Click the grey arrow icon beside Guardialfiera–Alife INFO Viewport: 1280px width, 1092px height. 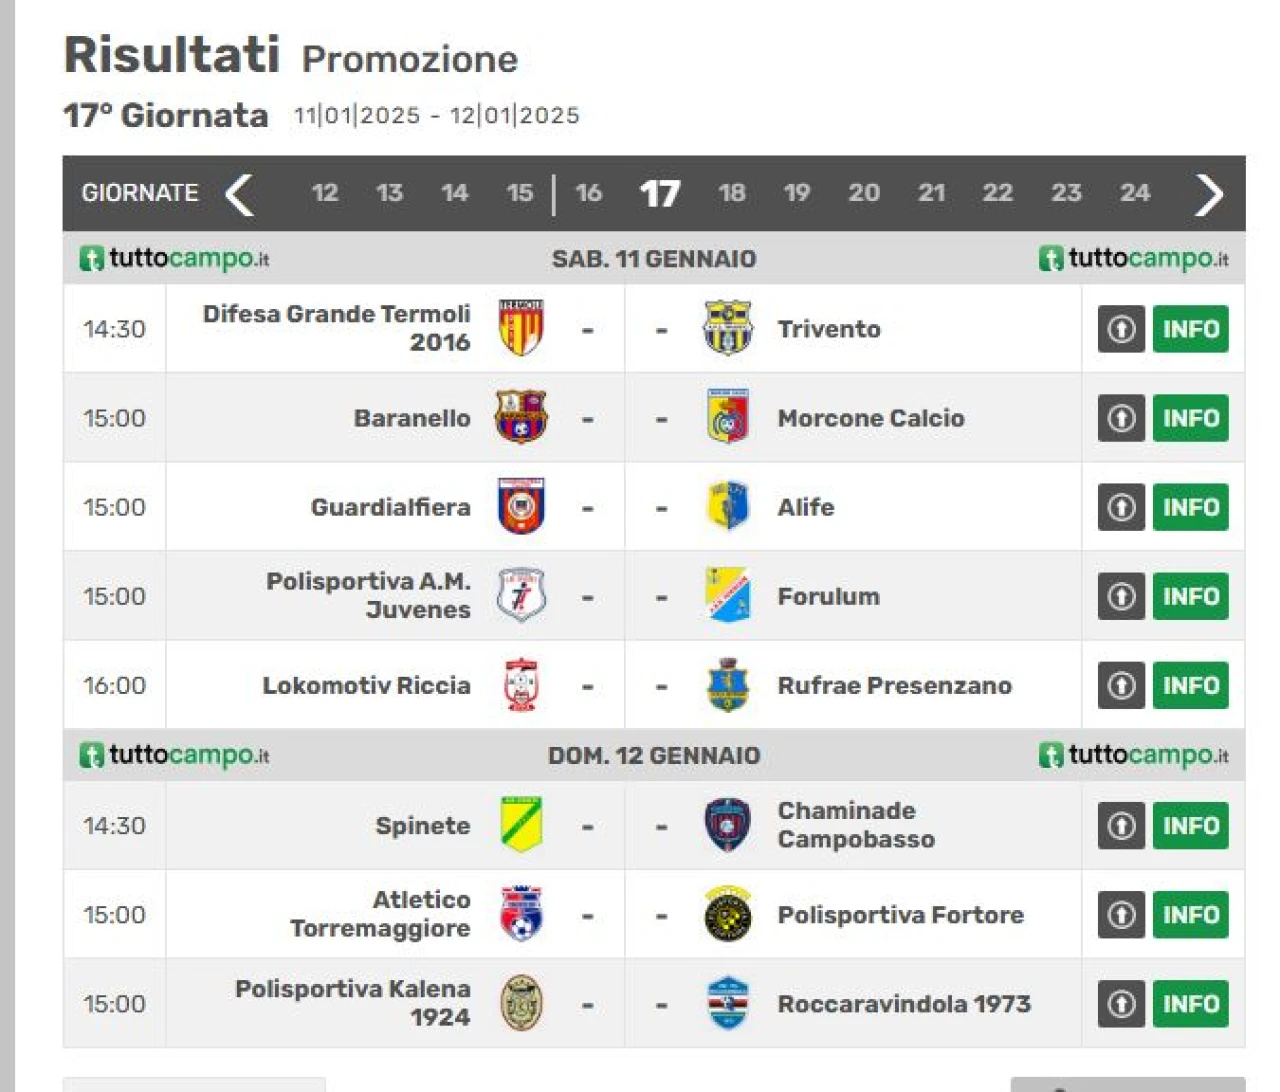click(x=1121, y=507)
